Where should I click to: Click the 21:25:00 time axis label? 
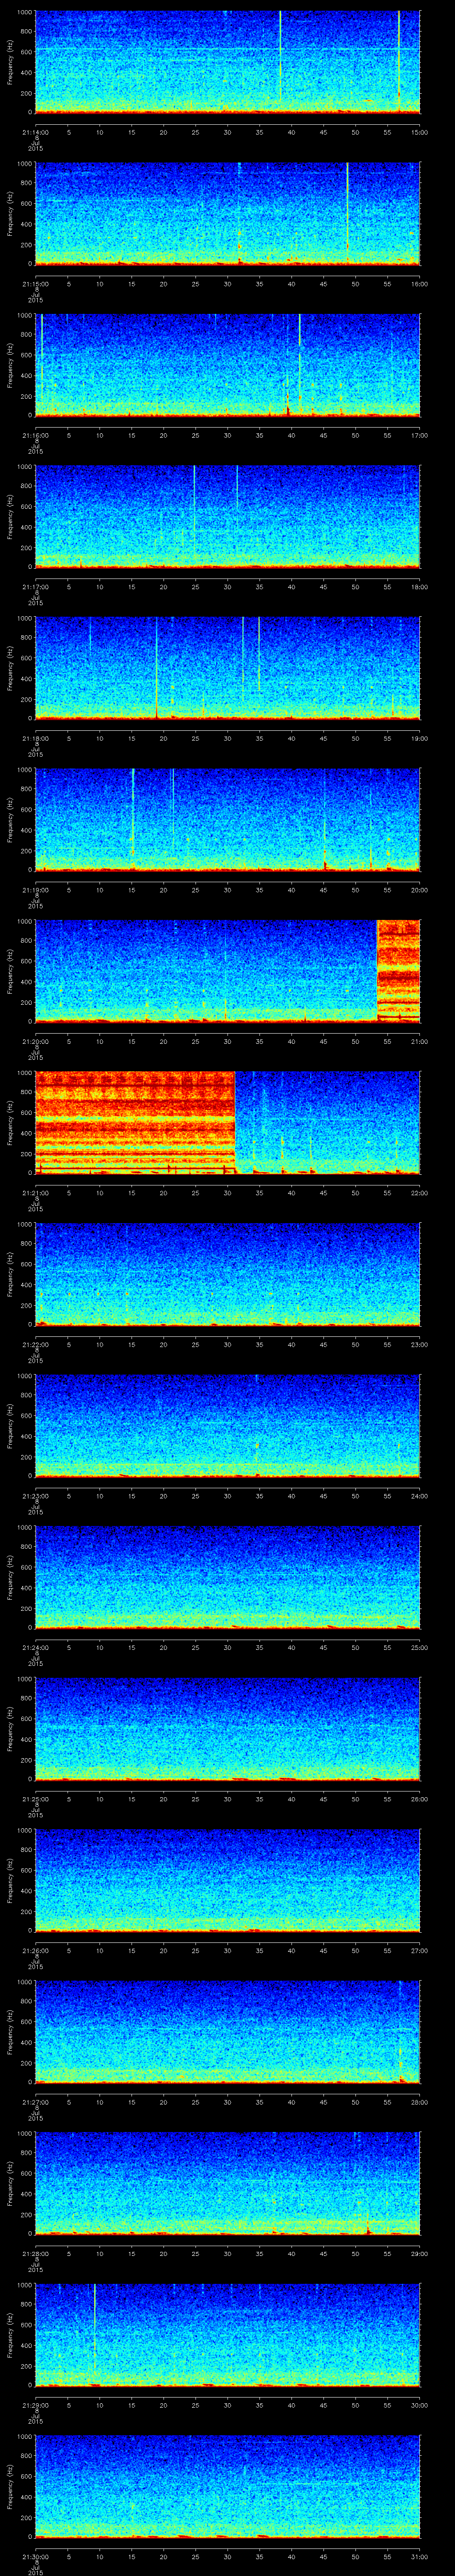pos(35,1799)
